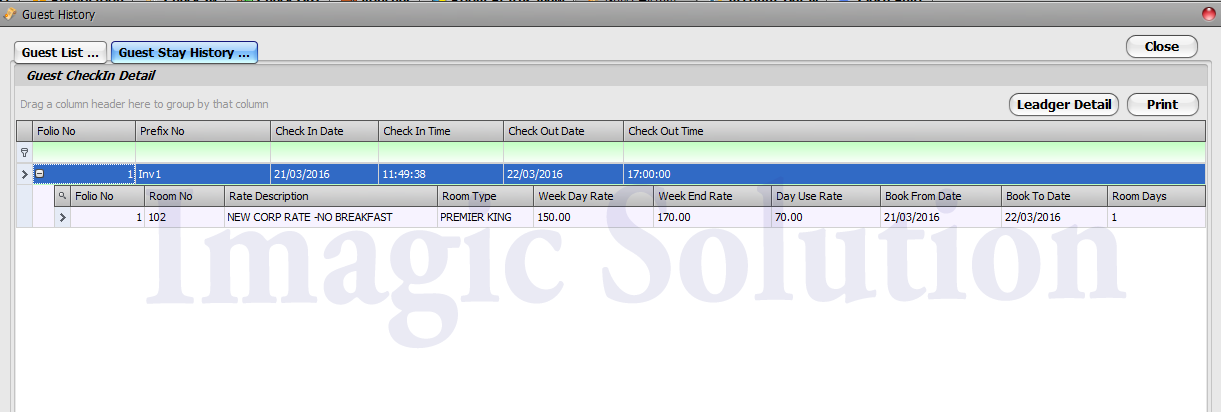1221x412 pixels.
Task: Sort by Check In Date column
Action: [x=324, y=131]
